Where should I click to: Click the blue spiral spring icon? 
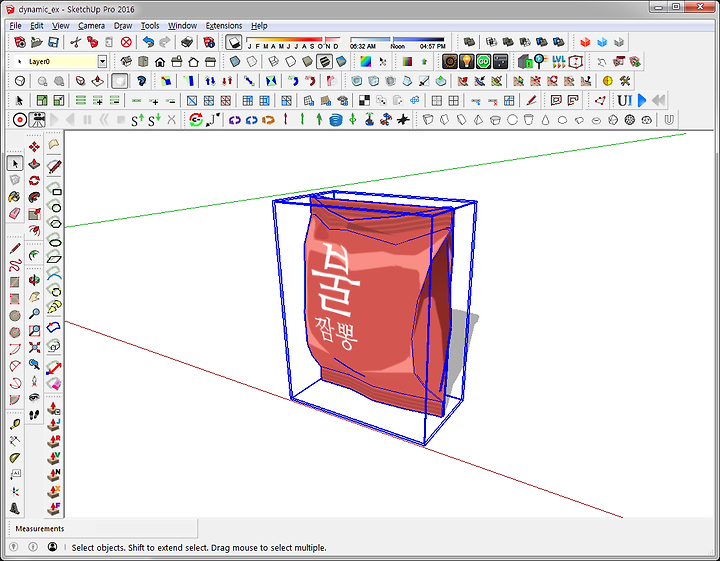tap(336, 120)
